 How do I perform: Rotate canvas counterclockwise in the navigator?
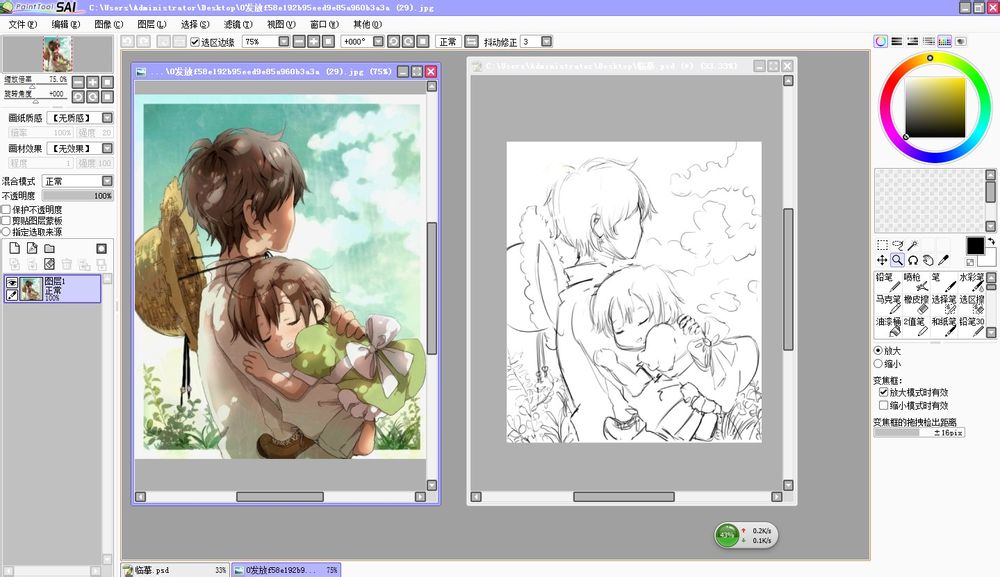tap(78, 97)
